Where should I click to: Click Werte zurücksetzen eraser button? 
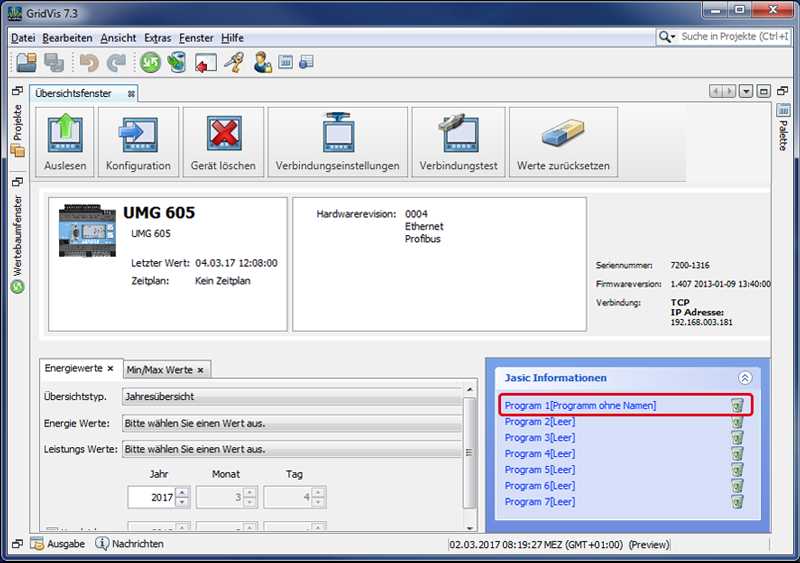tap(563, 142)
